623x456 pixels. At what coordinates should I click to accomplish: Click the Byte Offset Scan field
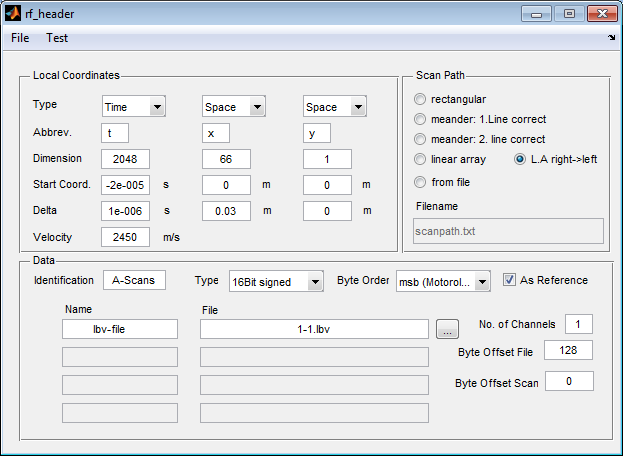point(569,381)
